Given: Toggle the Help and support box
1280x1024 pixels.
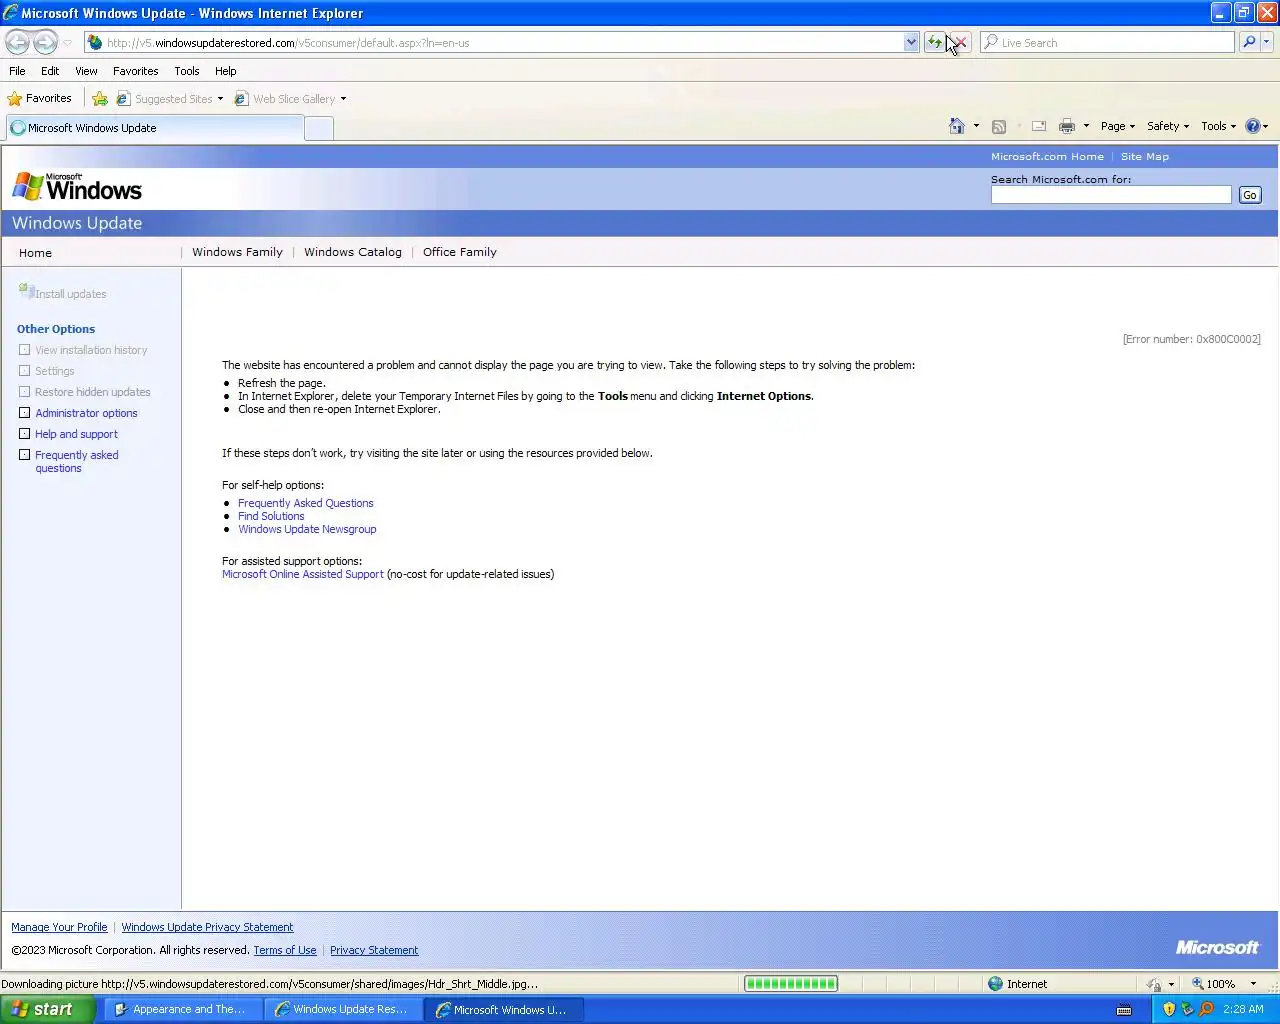Looking at the screenshot, I should pos(25,434).
